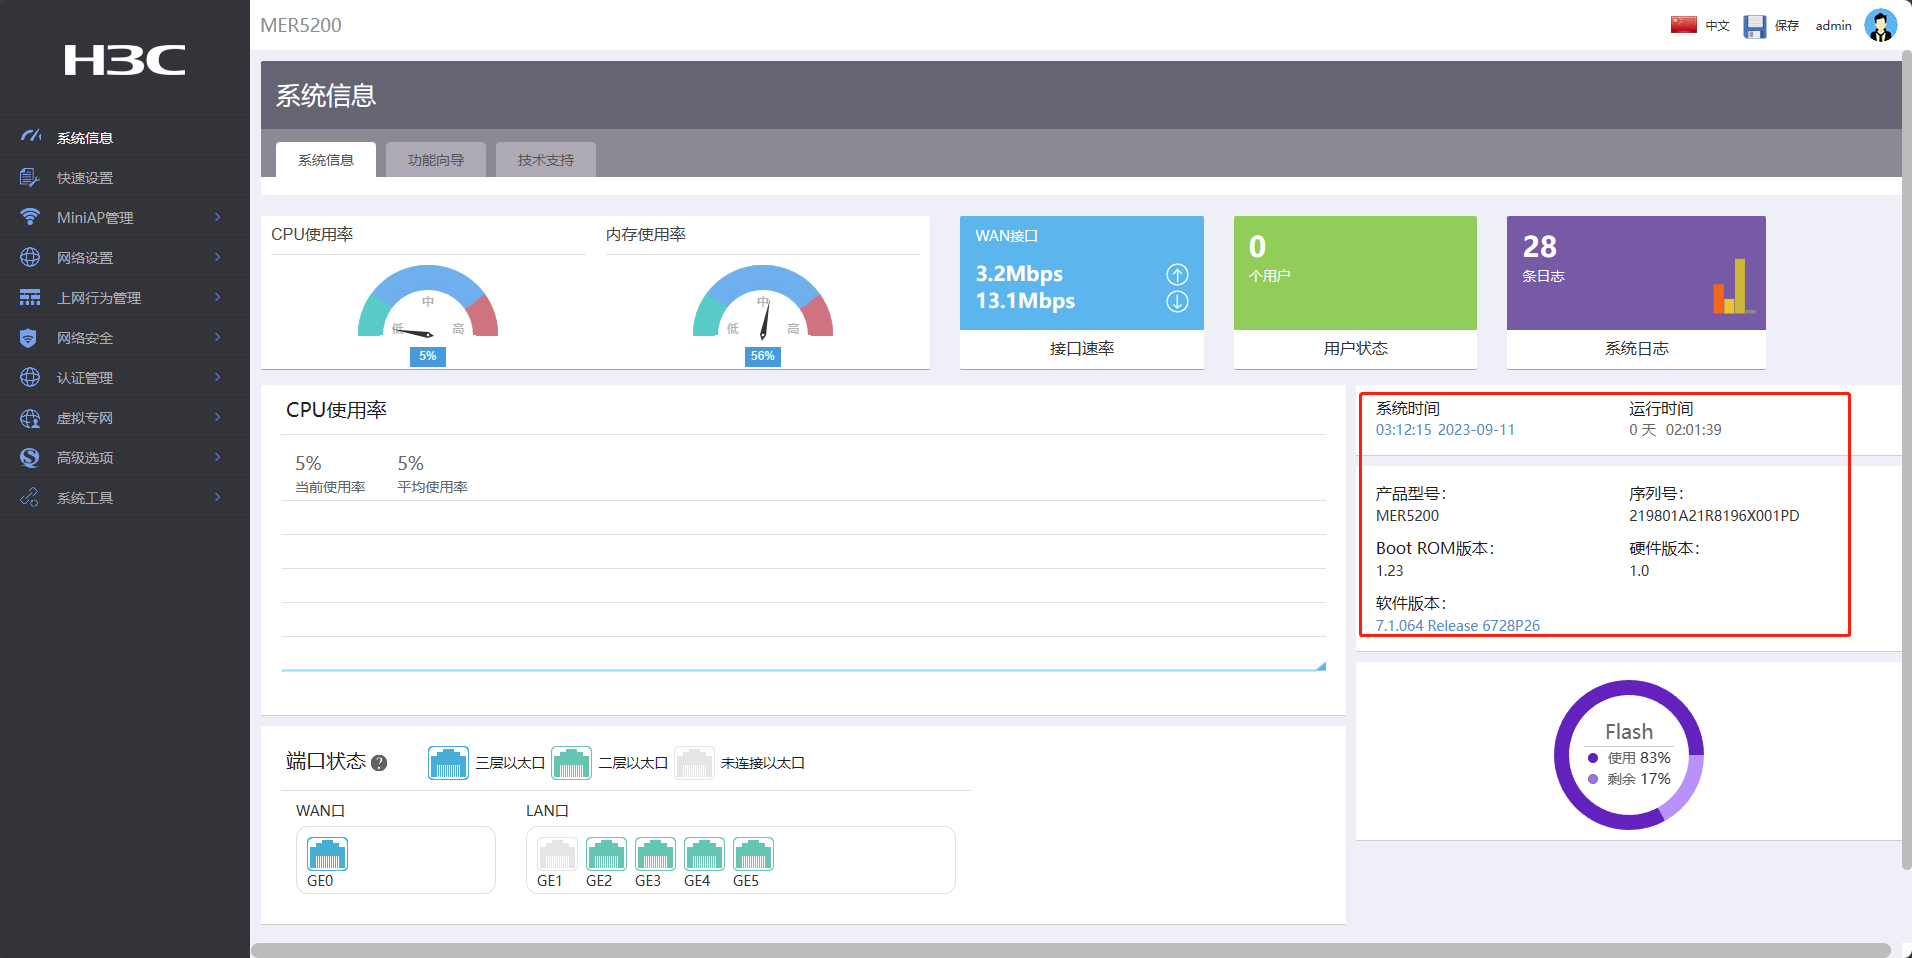Switch to the 技术支持 tab
This screenshot has width=1912, height=958.
[x=546, y=160]
